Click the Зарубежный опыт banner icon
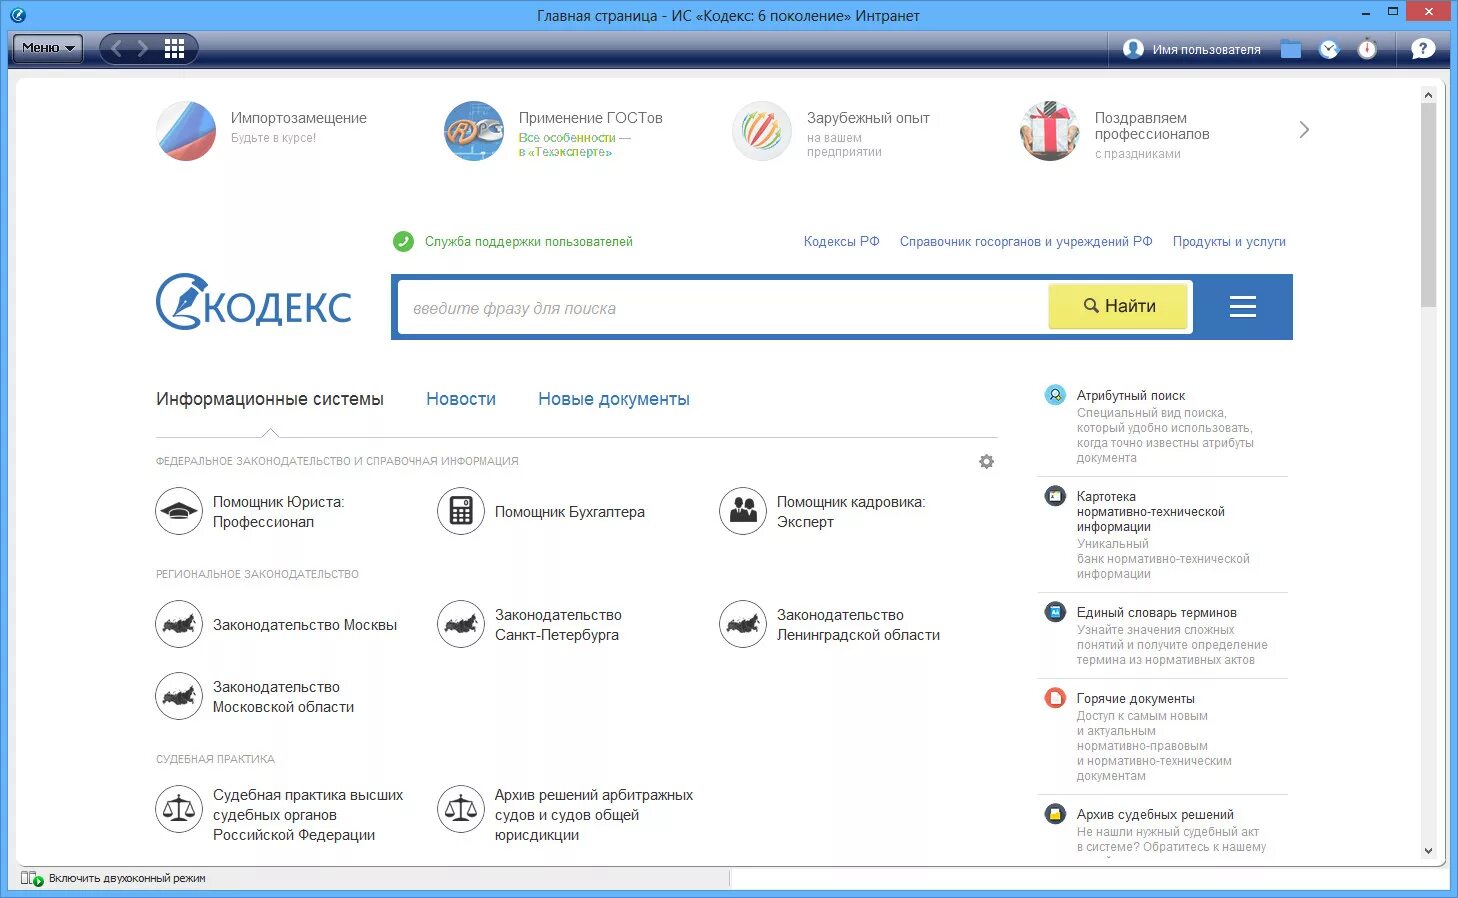The width and height of the screenshot is (1458, 898). coord(762,131)
